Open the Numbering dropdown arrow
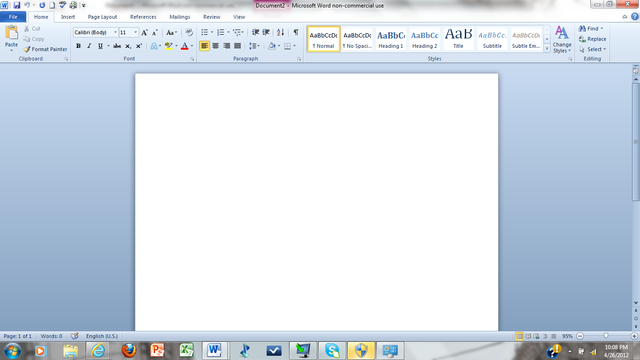This screenshot has height=360, width=640. [x=228, y=32]
